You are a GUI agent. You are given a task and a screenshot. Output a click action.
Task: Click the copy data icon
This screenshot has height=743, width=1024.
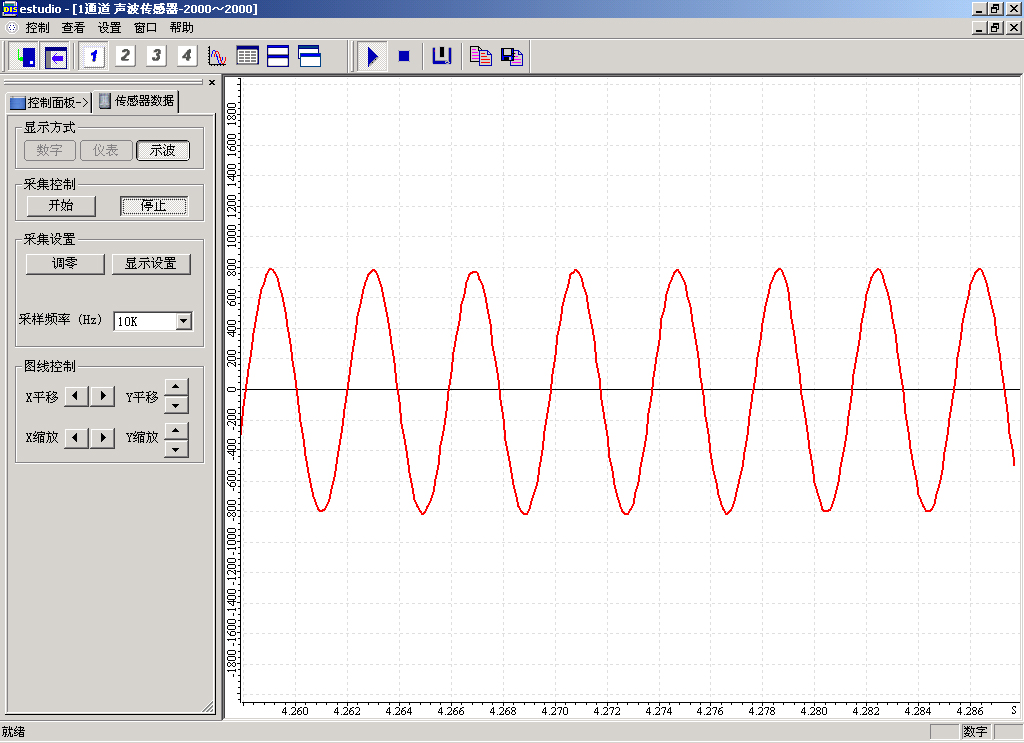coord(481,56)
